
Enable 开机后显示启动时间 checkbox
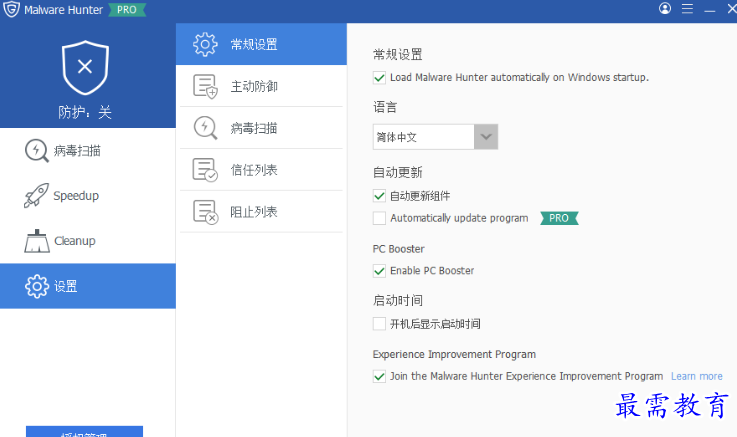(379, 324)
